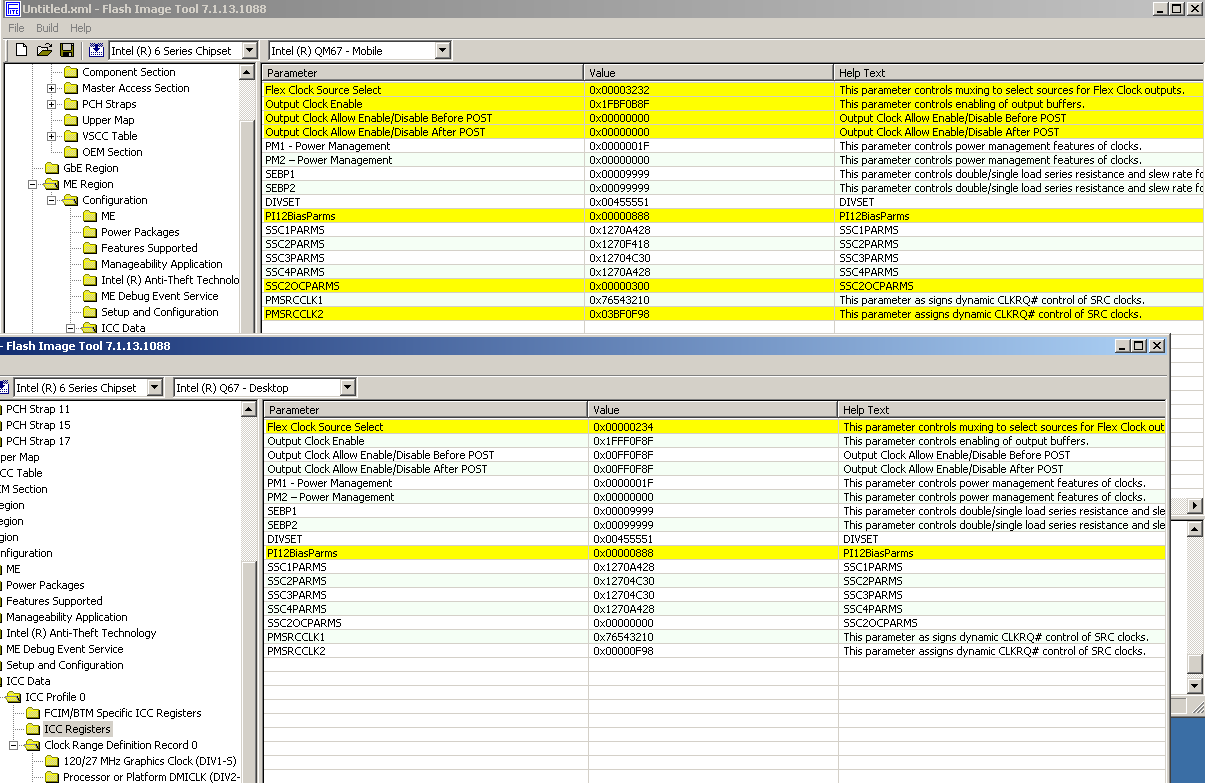Expand the PCH Straps tree node
Viewport: 1205px width, 783px height.
pos(52,104)
